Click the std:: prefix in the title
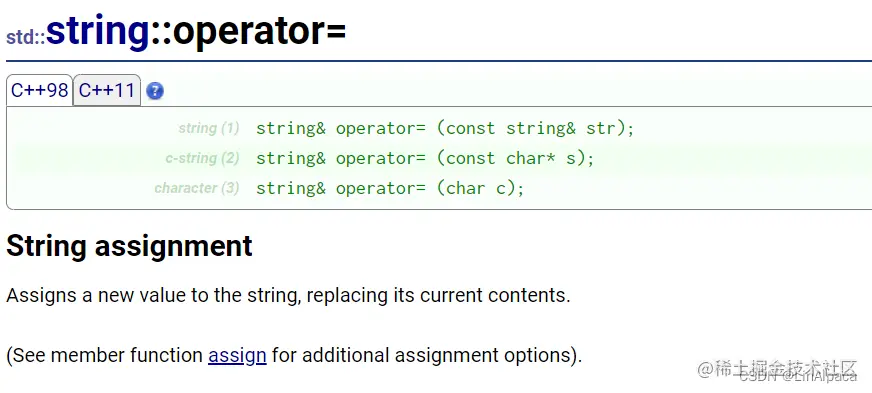 [x=26, y=37]
